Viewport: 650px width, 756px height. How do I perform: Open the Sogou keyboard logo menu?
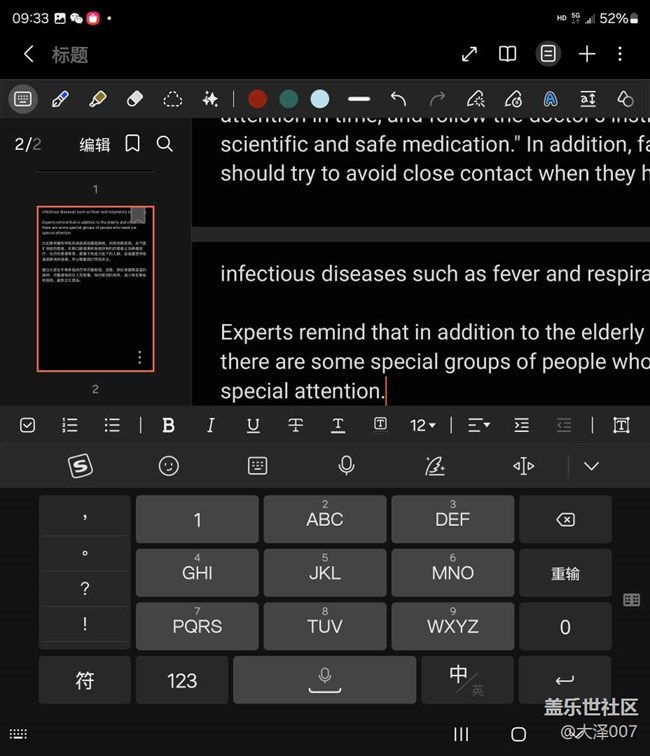pos(81,466)
